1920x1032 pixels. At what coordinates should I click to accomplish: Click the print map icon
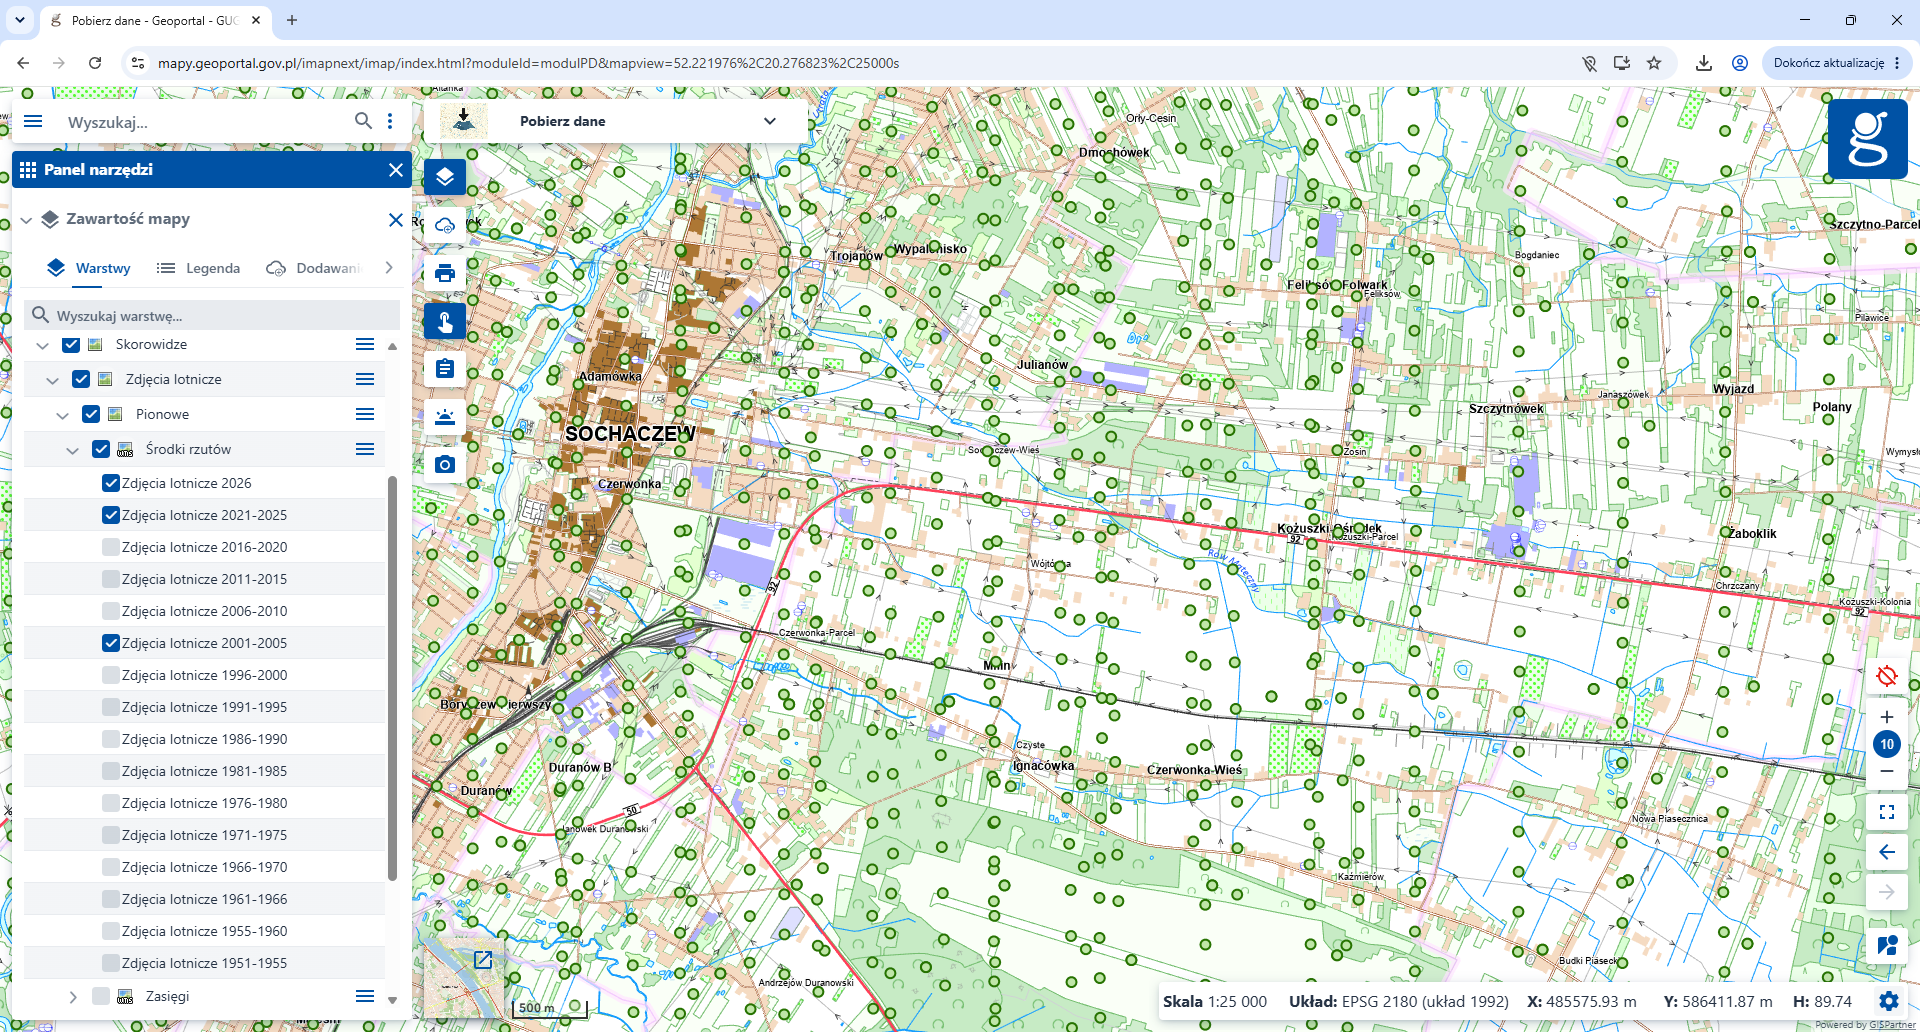[445, 273]
